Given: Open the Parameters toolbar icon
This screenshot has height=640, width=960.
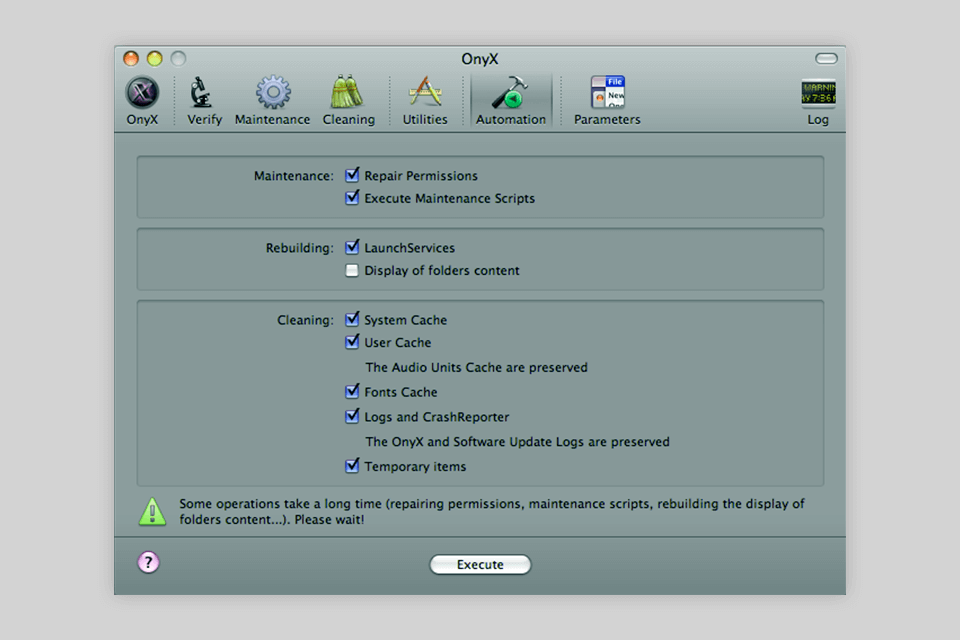Looking at the screenshot, I should 607,92.
